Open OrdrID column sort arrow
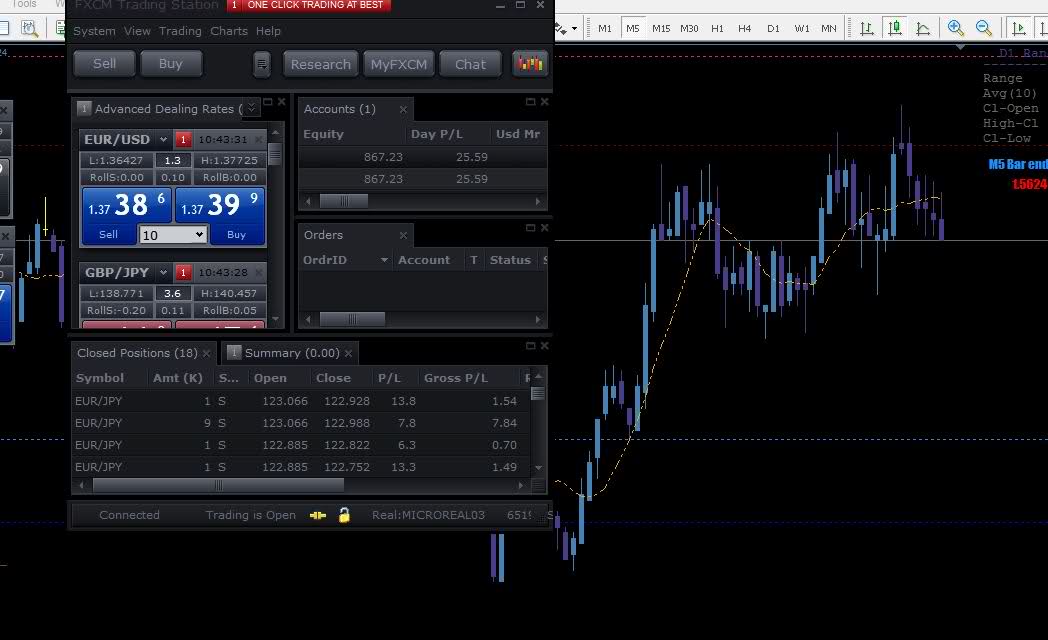This screenshot has width=1048, height=640. [384, 260]
